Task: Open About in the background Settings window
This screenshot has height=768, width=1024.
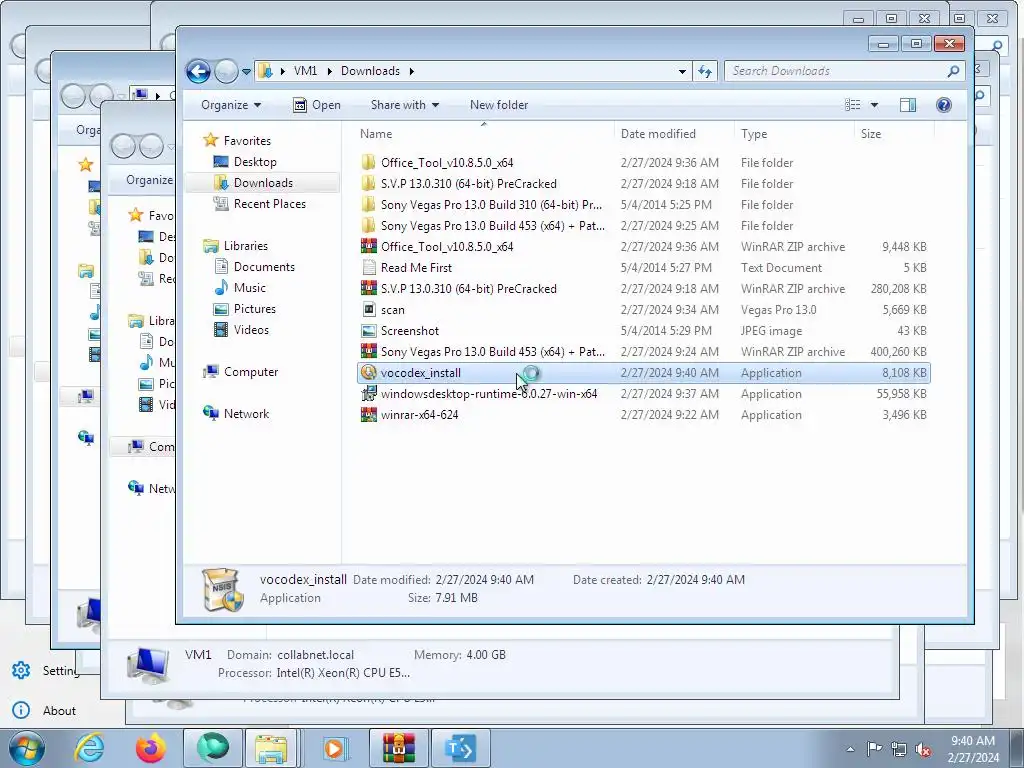Action: pyautogui.click(x=44, y=711)
